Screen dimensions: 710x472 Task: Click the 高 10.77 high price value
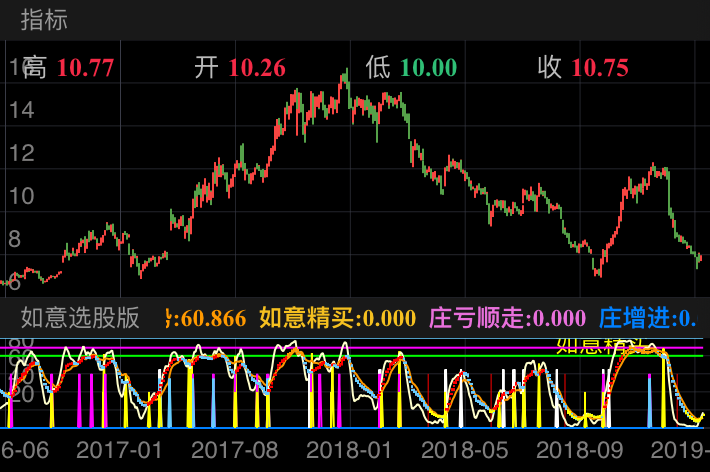tap(68, 67)
